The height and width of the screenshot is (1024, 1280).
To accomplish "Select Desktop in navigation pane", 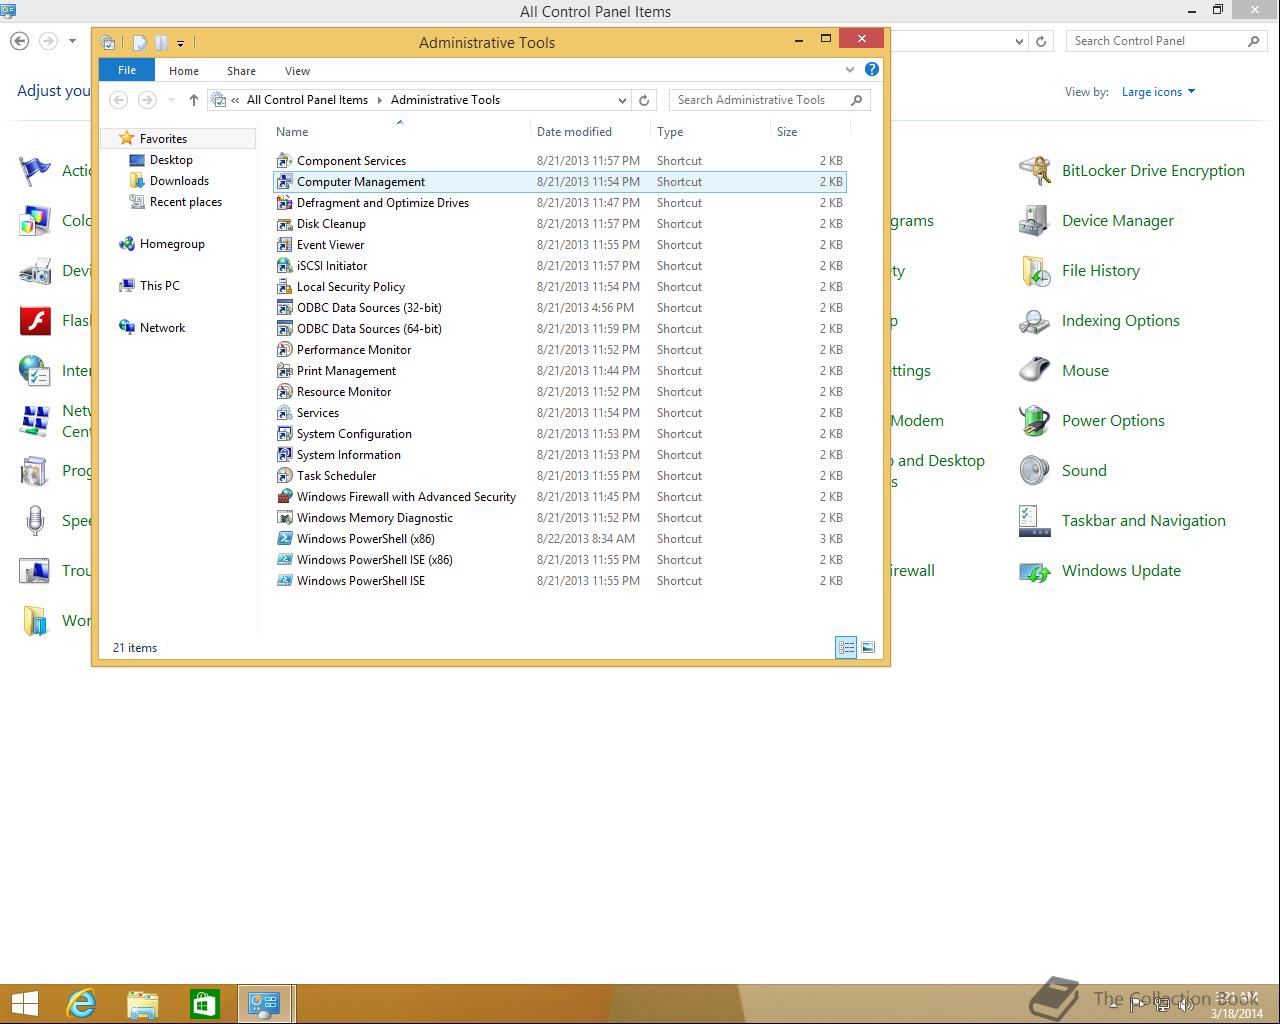I will (171, 160).
